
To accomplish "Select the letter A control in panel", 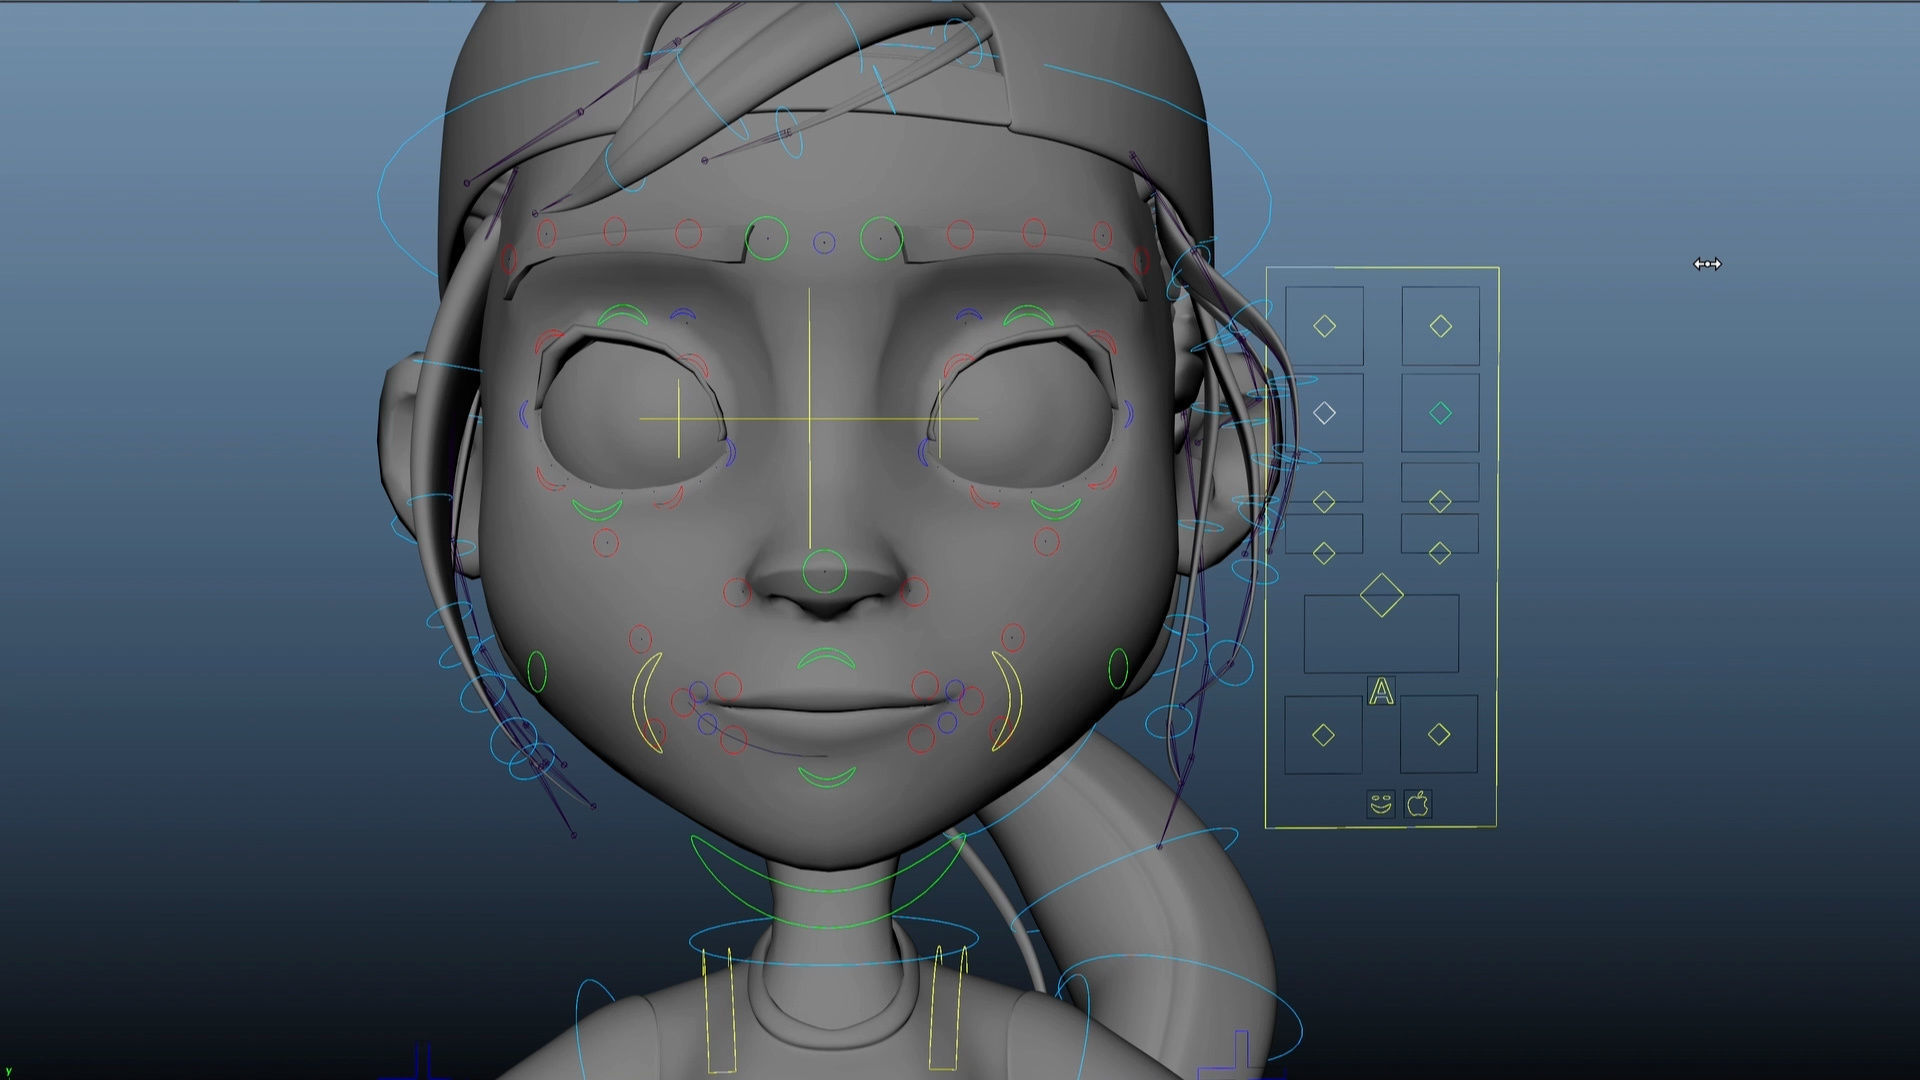I will (1381, 691).
